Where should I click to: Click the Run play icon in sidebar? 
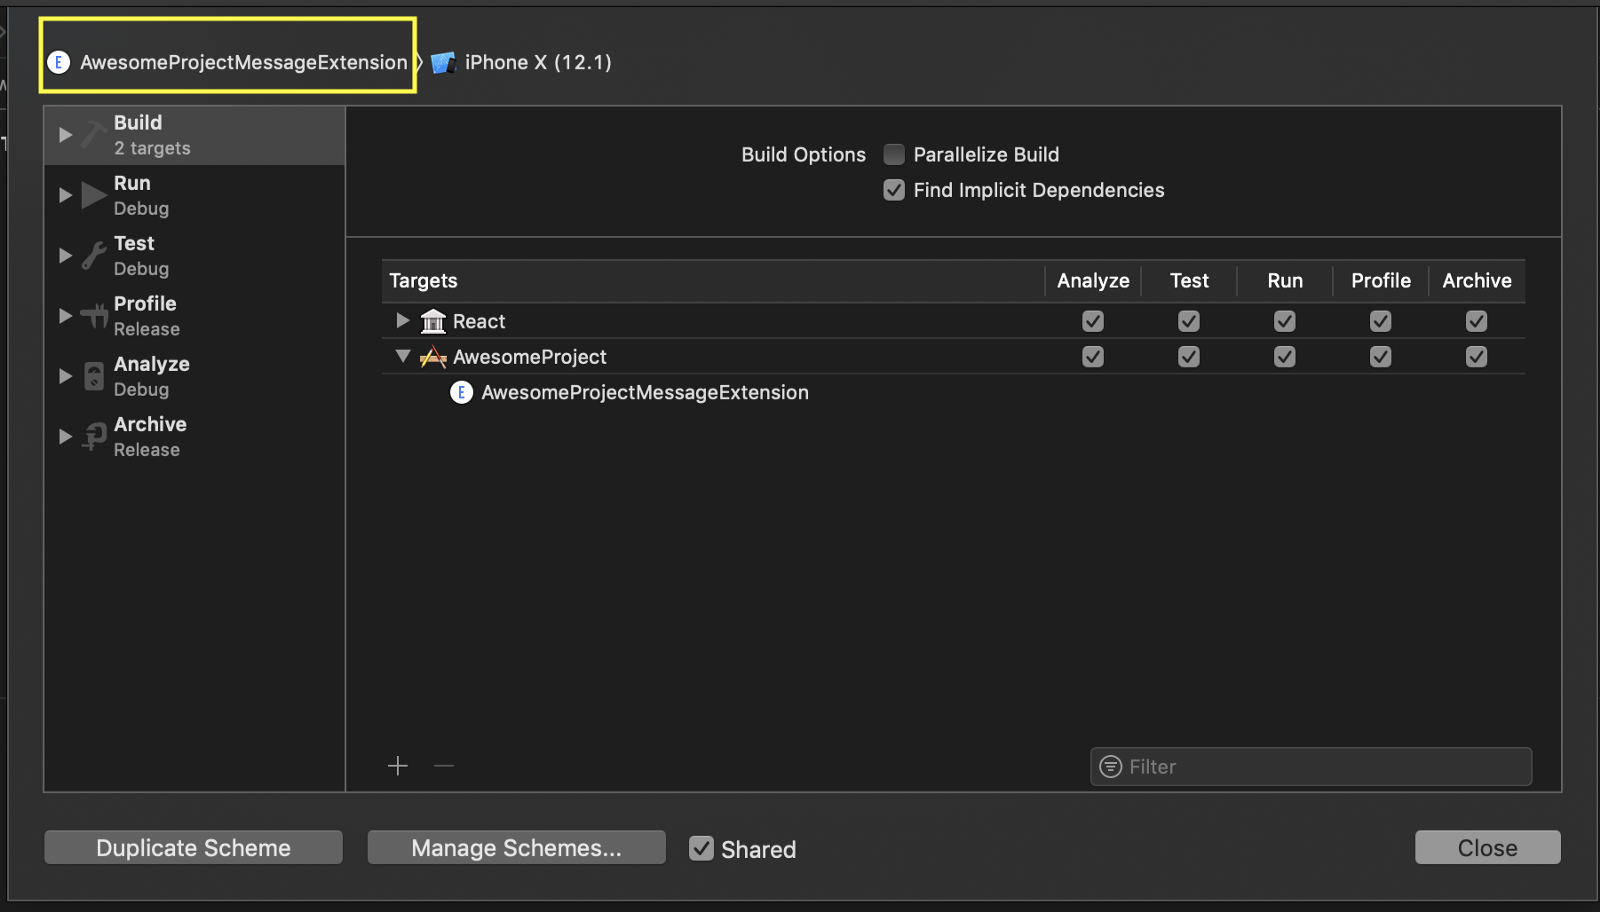pos(94,195)
